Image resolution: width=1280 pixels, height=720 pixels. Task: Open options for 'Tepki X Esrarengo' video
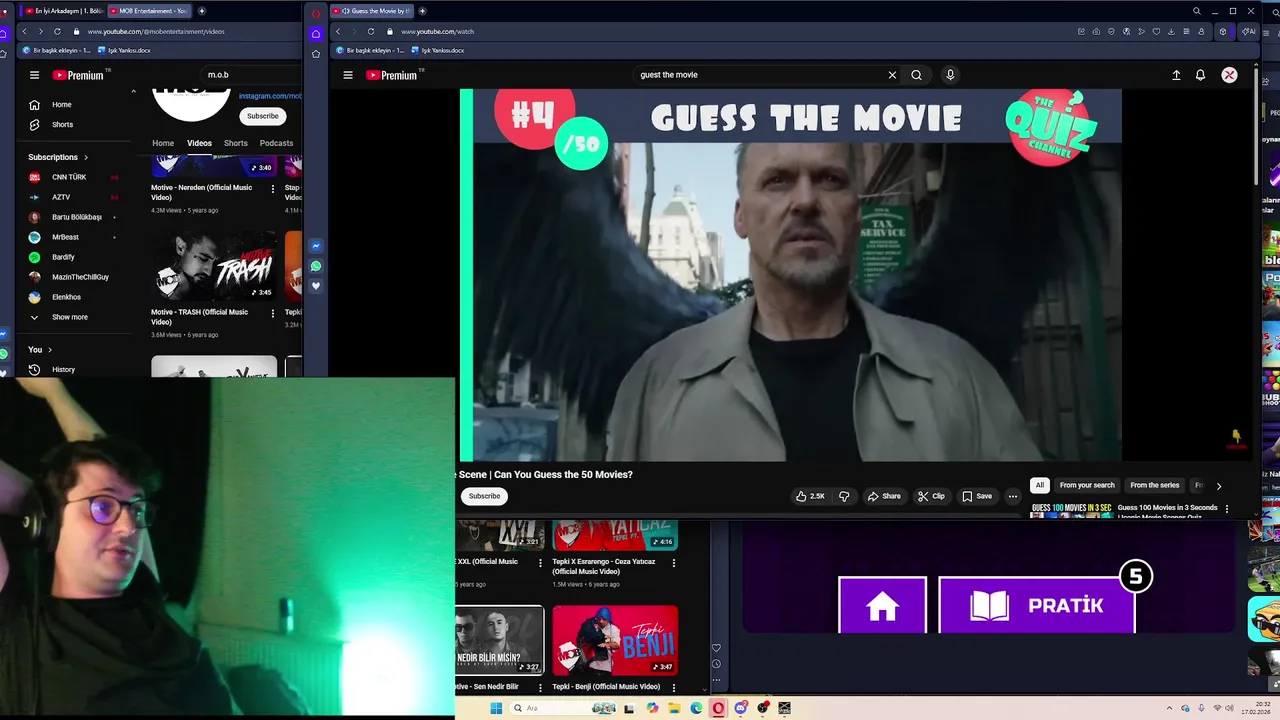click(x=673, y=563)
